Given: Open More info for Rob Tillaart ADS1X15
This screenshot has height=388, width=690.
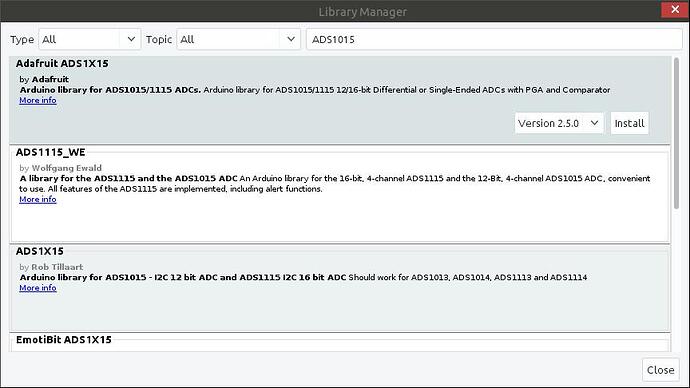Looking at the screenshot, I should tap(38, 288).
